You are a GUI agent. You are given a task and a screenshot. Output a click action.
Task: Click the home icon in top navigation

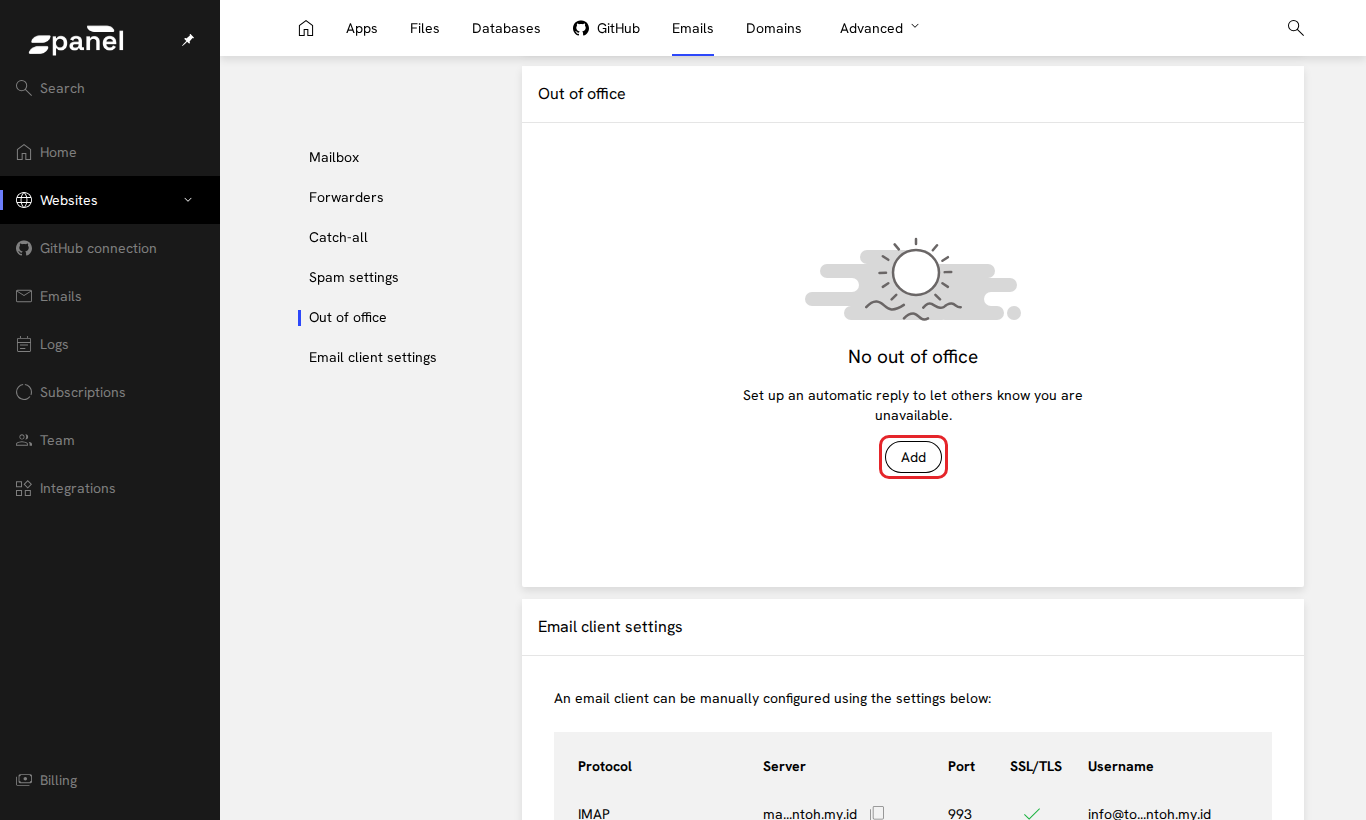306,28
